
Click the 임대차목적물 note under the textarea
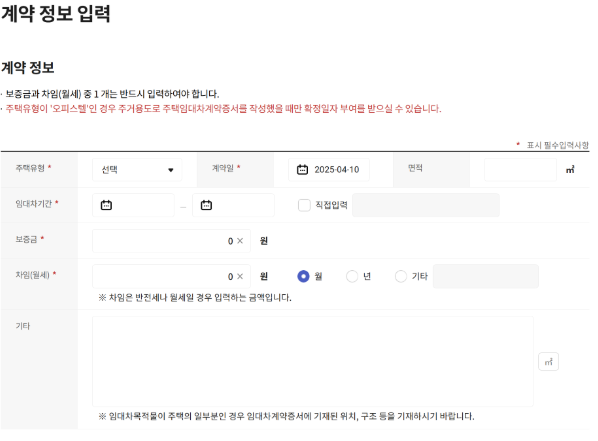click(286, 416)
